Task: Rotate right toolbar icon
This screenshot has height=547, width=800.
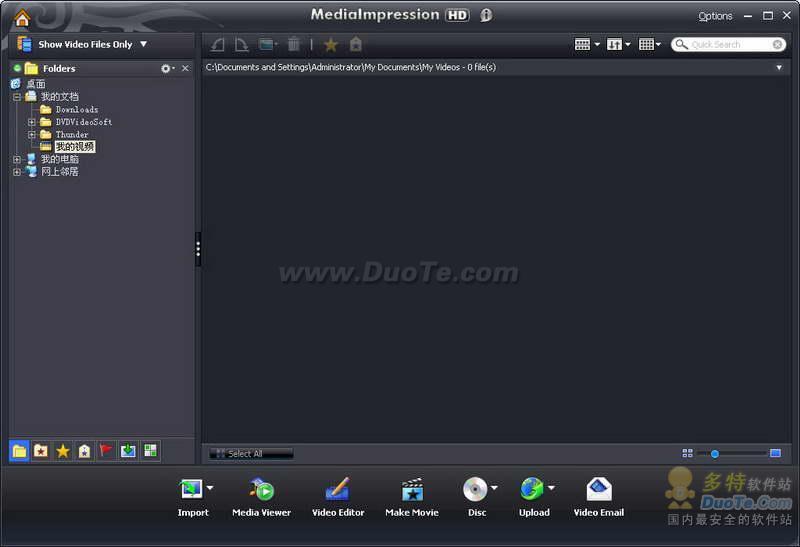Action: (241, 45)
